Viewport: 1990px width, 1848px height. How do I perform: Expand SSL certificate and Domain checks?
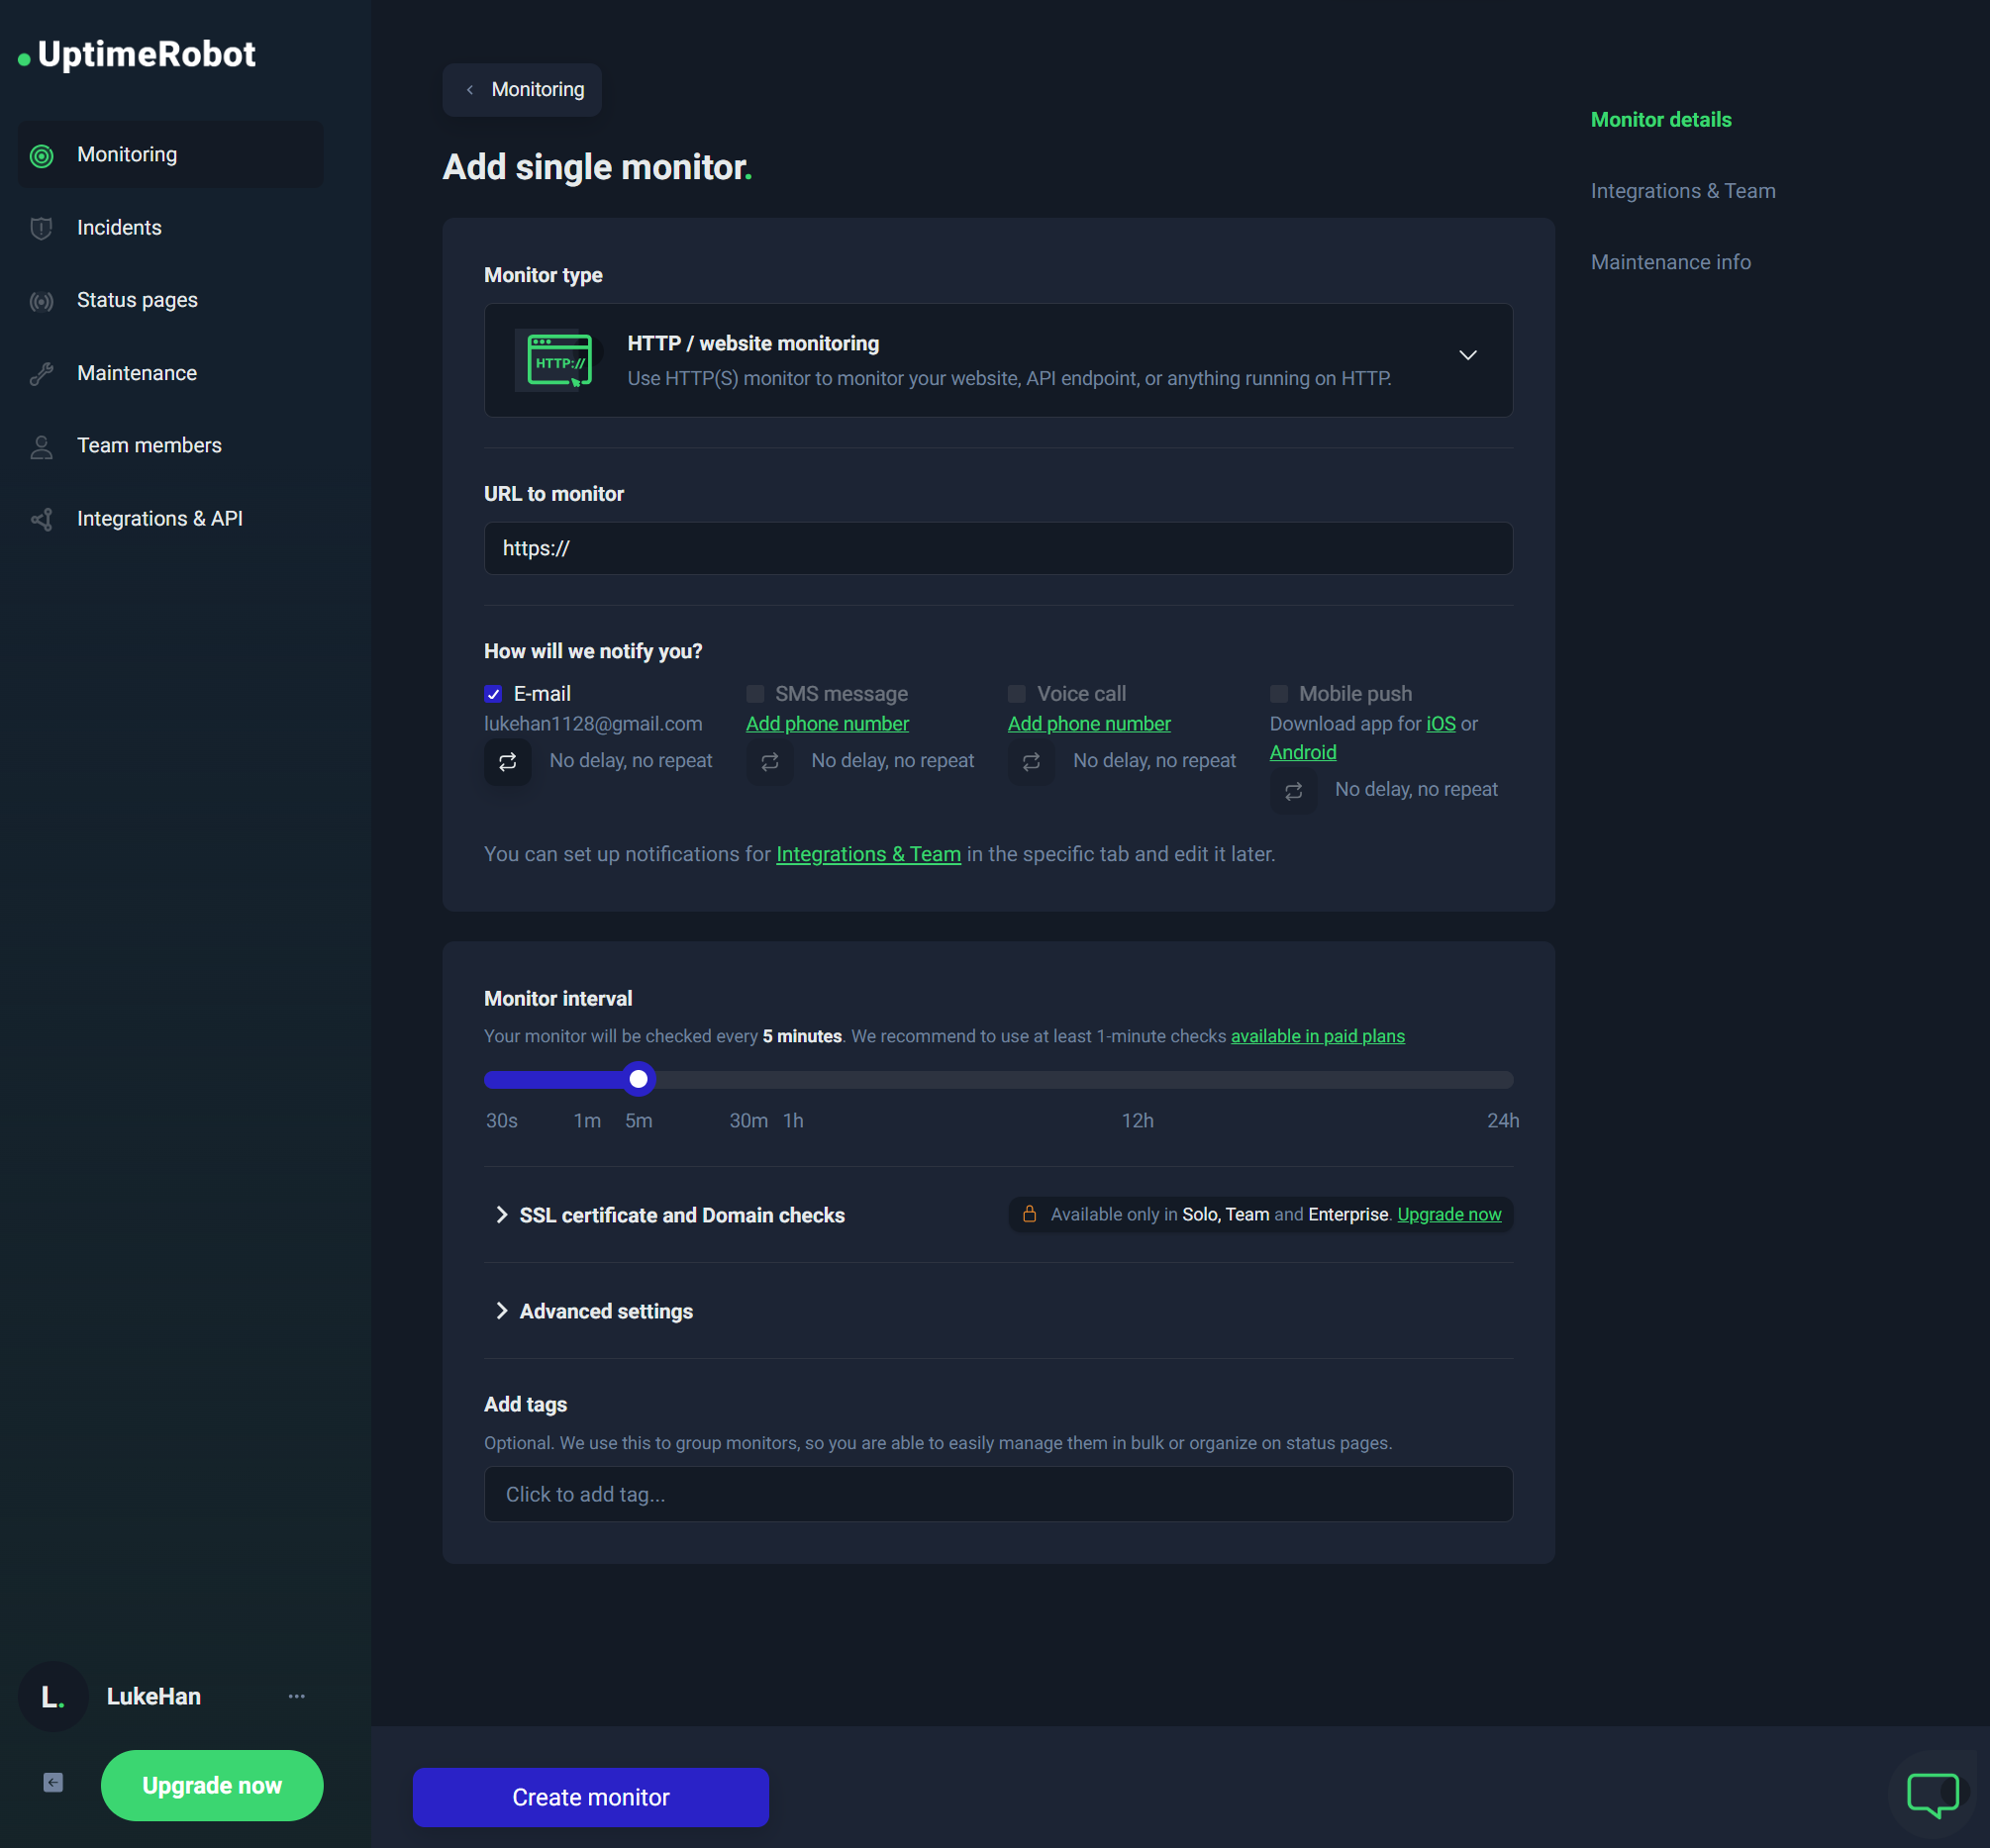click(681, 1215)
